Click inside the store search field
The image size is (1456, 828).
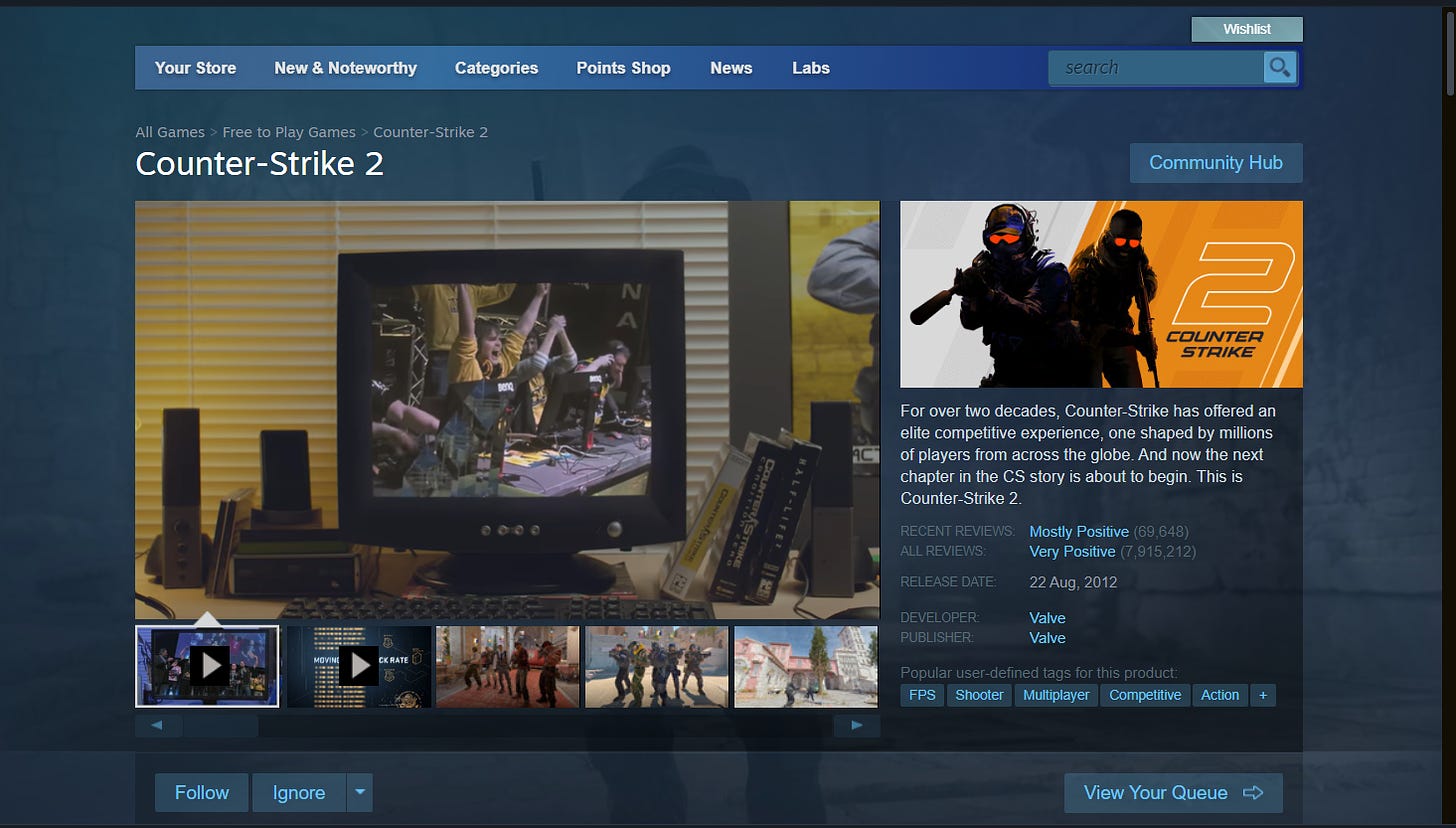pyautogui.click(x=1157, y=68)
